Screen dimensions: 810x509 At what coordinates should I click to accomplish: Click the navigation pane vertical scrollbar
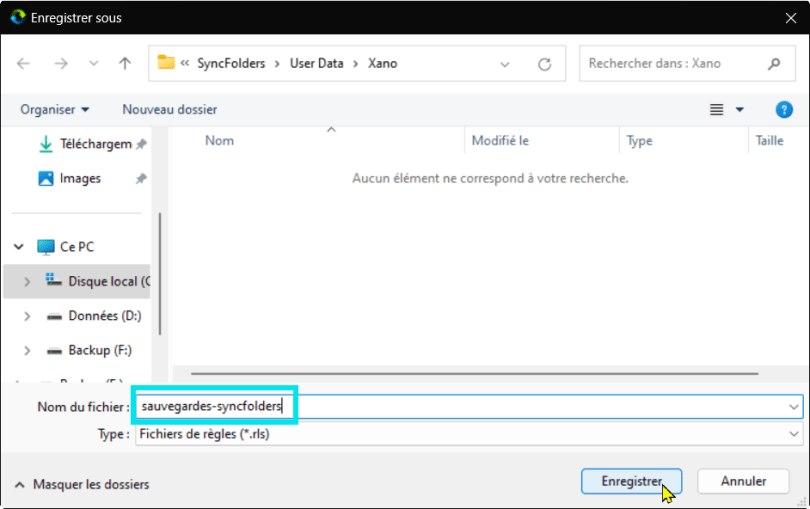click(160, 274)
